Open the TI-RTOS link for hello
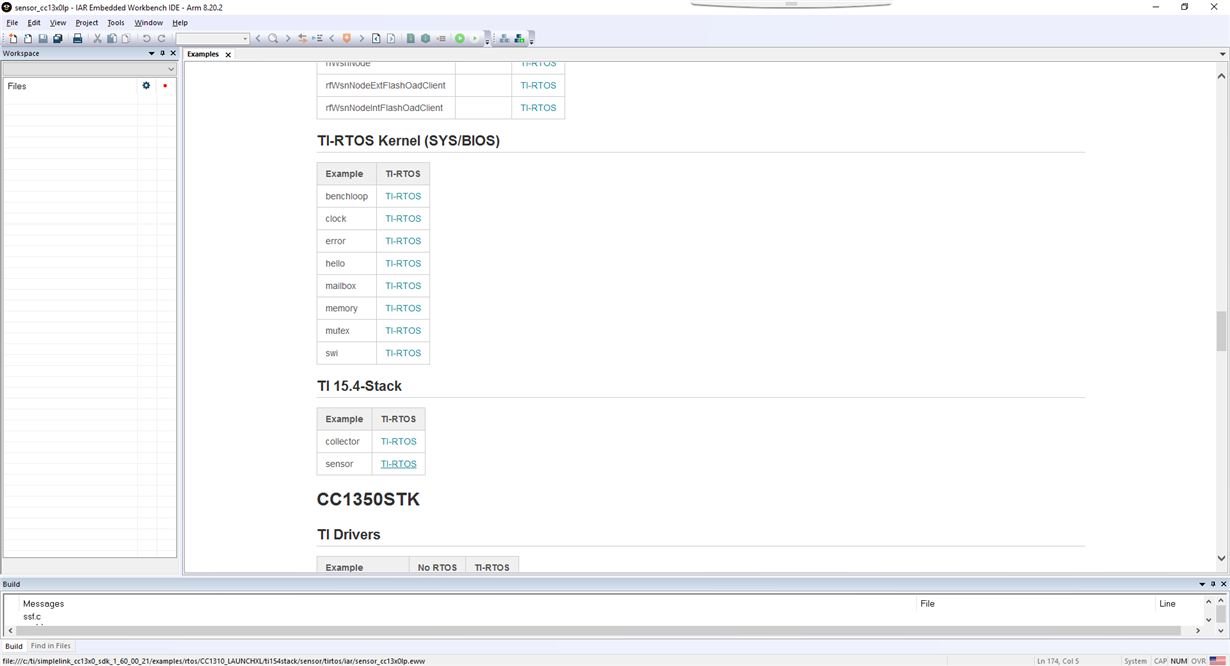The image size is (1230, 666). 403,263
